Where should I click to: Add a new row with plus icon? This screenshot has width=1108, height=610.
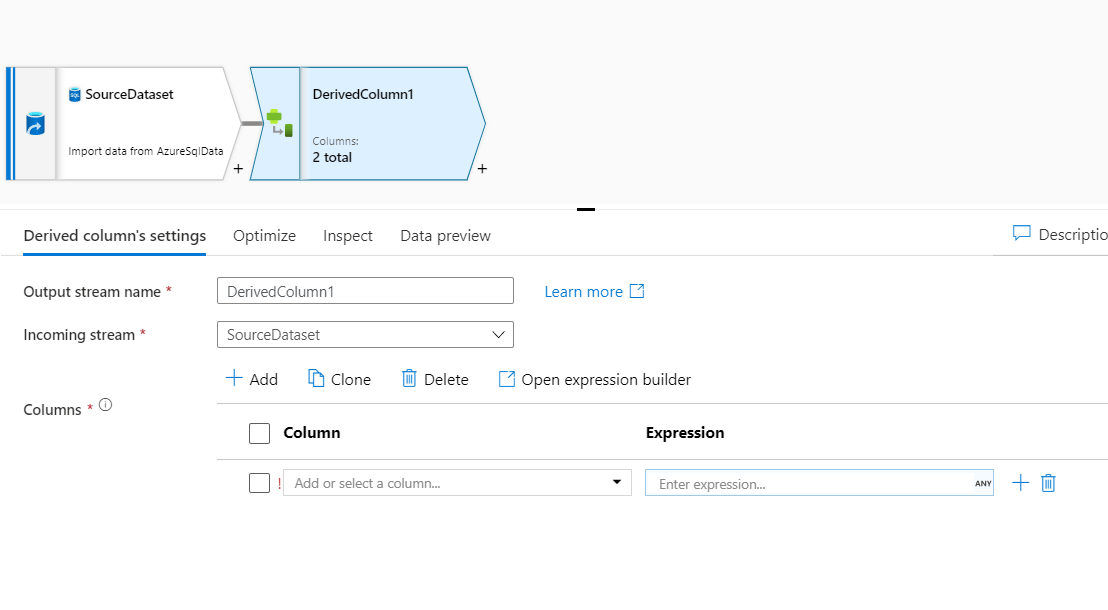(x=1020, y=484)
